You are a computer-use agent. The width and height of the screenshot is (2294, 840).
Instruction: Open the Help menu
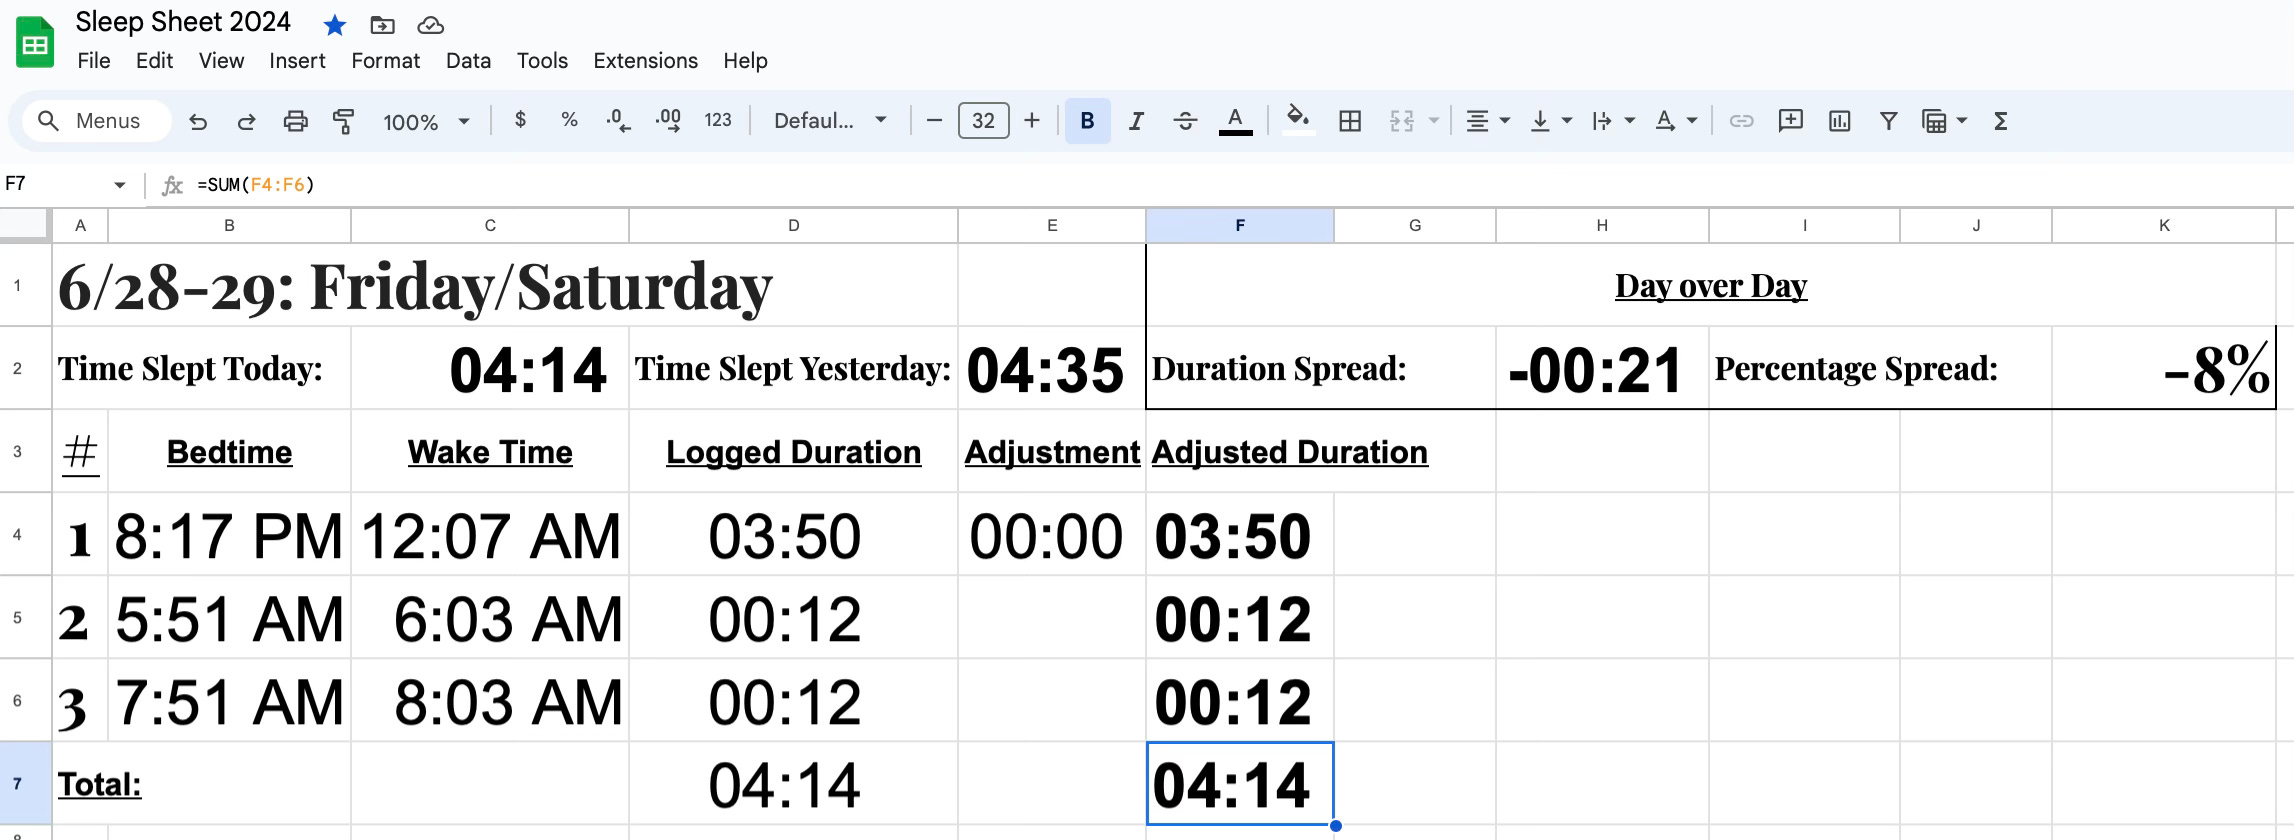click(x=745, y=61)
